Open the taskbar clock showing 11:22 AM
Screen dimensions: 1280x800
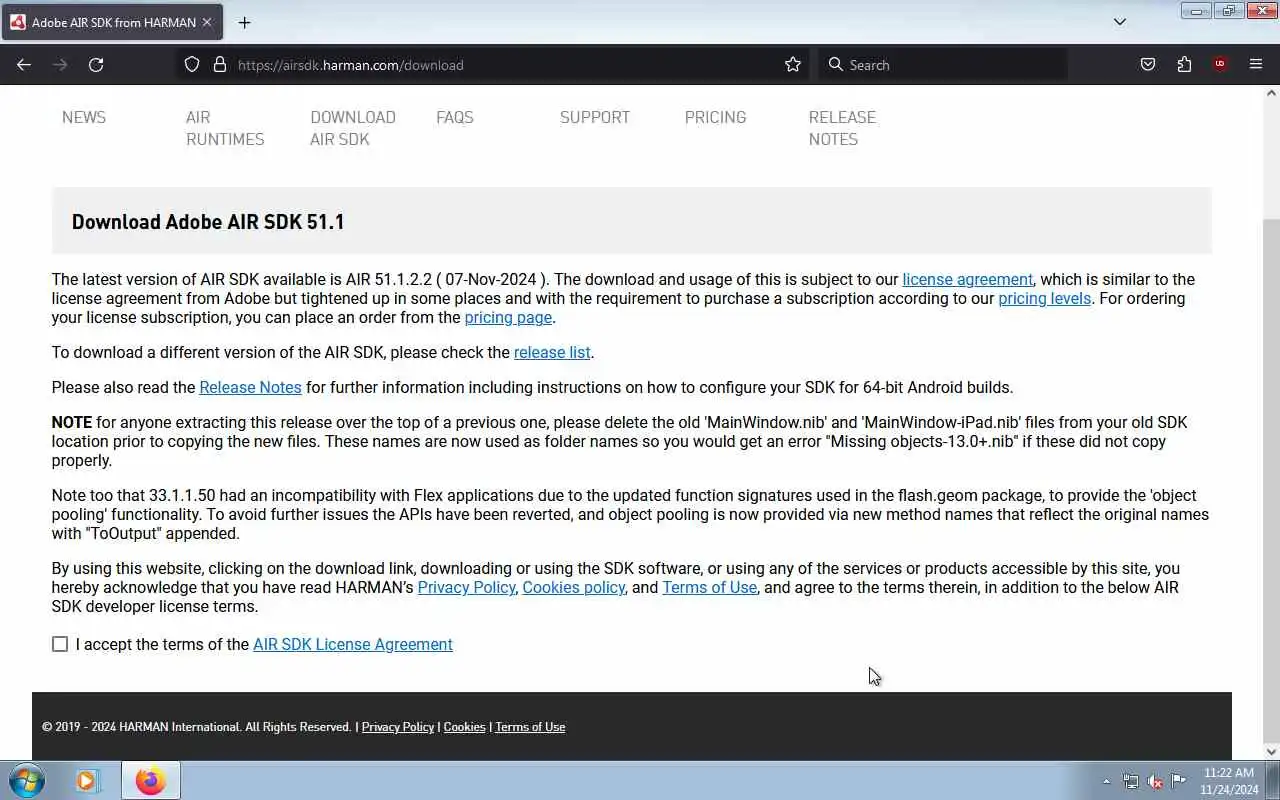point(1229,781)
